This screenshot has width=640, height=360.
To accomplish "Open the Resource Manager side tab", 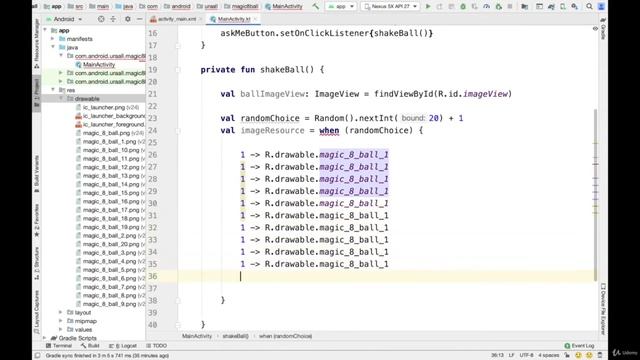I will 36,43.
